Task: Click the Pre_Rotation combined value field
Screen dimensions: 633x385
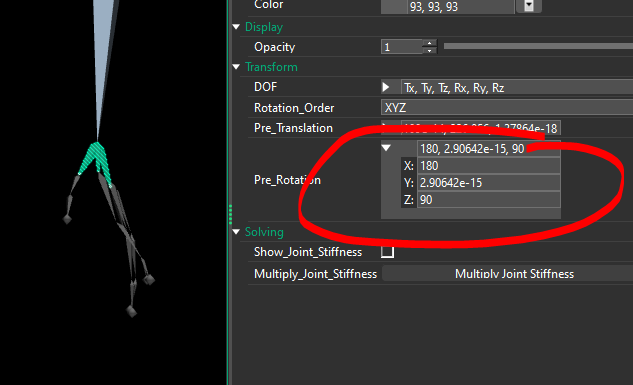Action: [x=488, y=149]
